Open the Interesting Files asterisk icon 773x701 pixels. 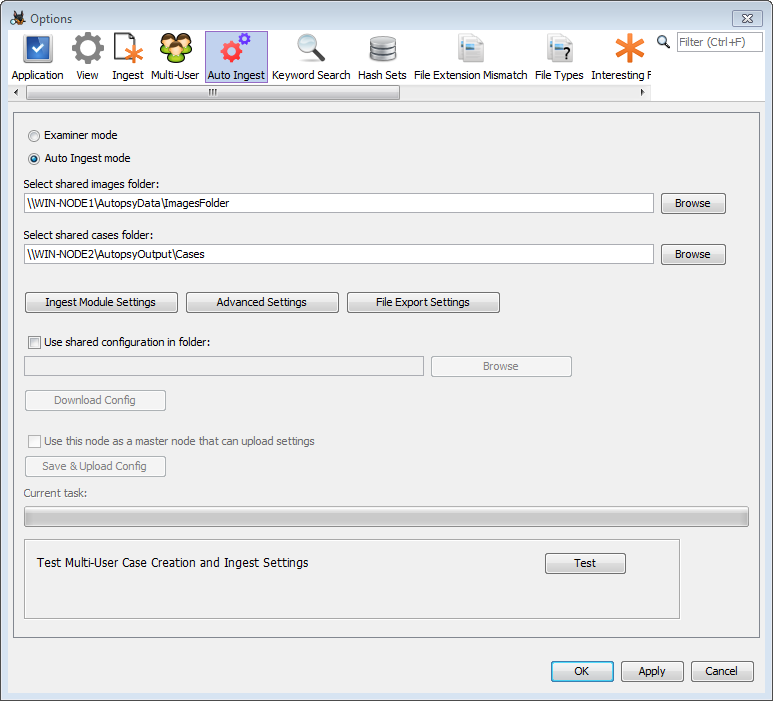point(629,50)
